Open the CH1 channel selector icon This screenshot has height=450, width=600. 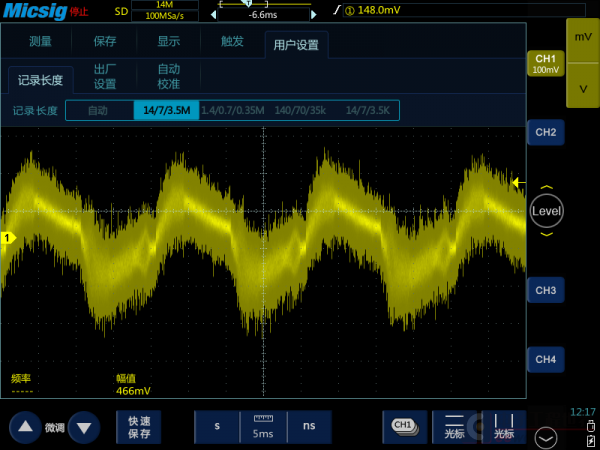(x=405, y=427)
